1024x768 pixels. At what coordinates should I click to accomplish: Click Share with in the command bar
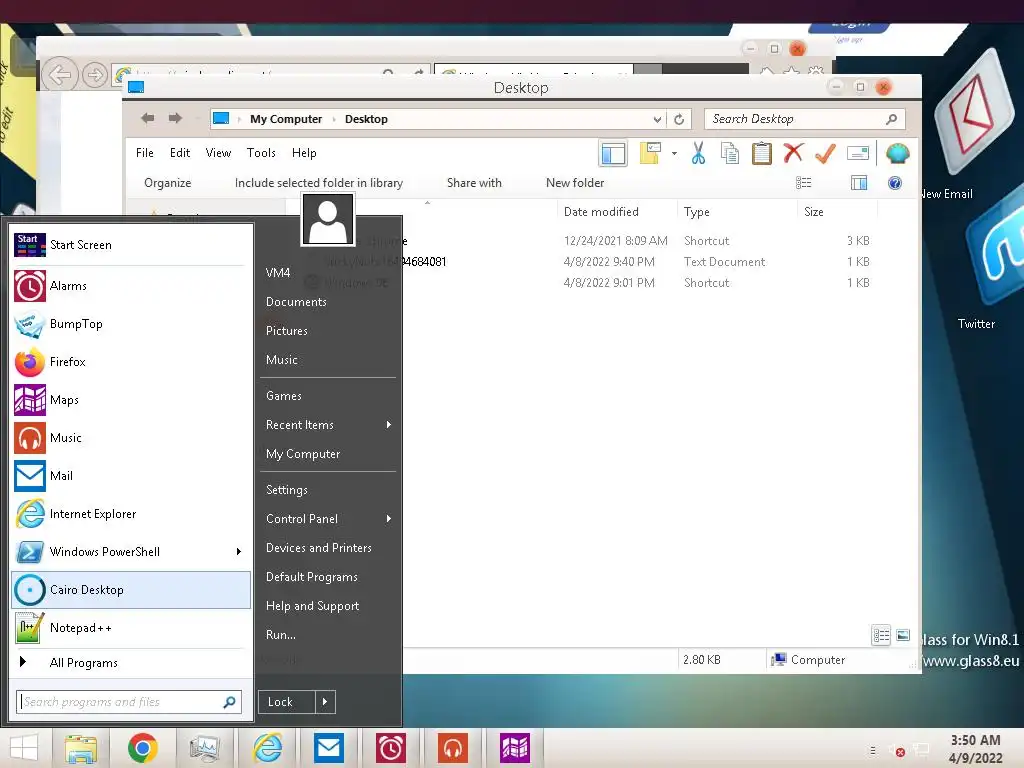[474, 183]
